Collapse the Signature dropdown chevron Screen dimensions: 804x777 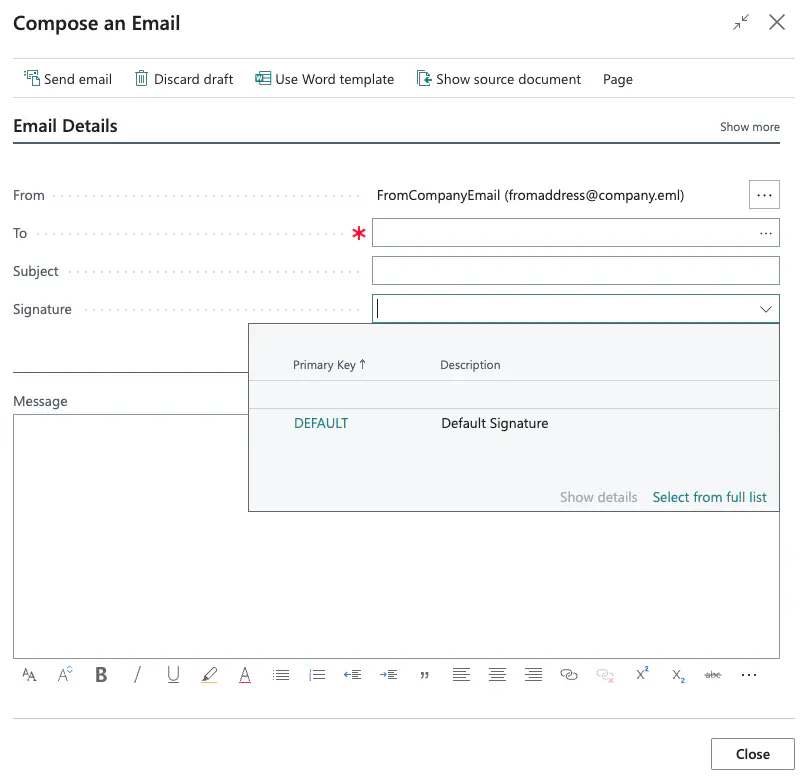point(766,309)
